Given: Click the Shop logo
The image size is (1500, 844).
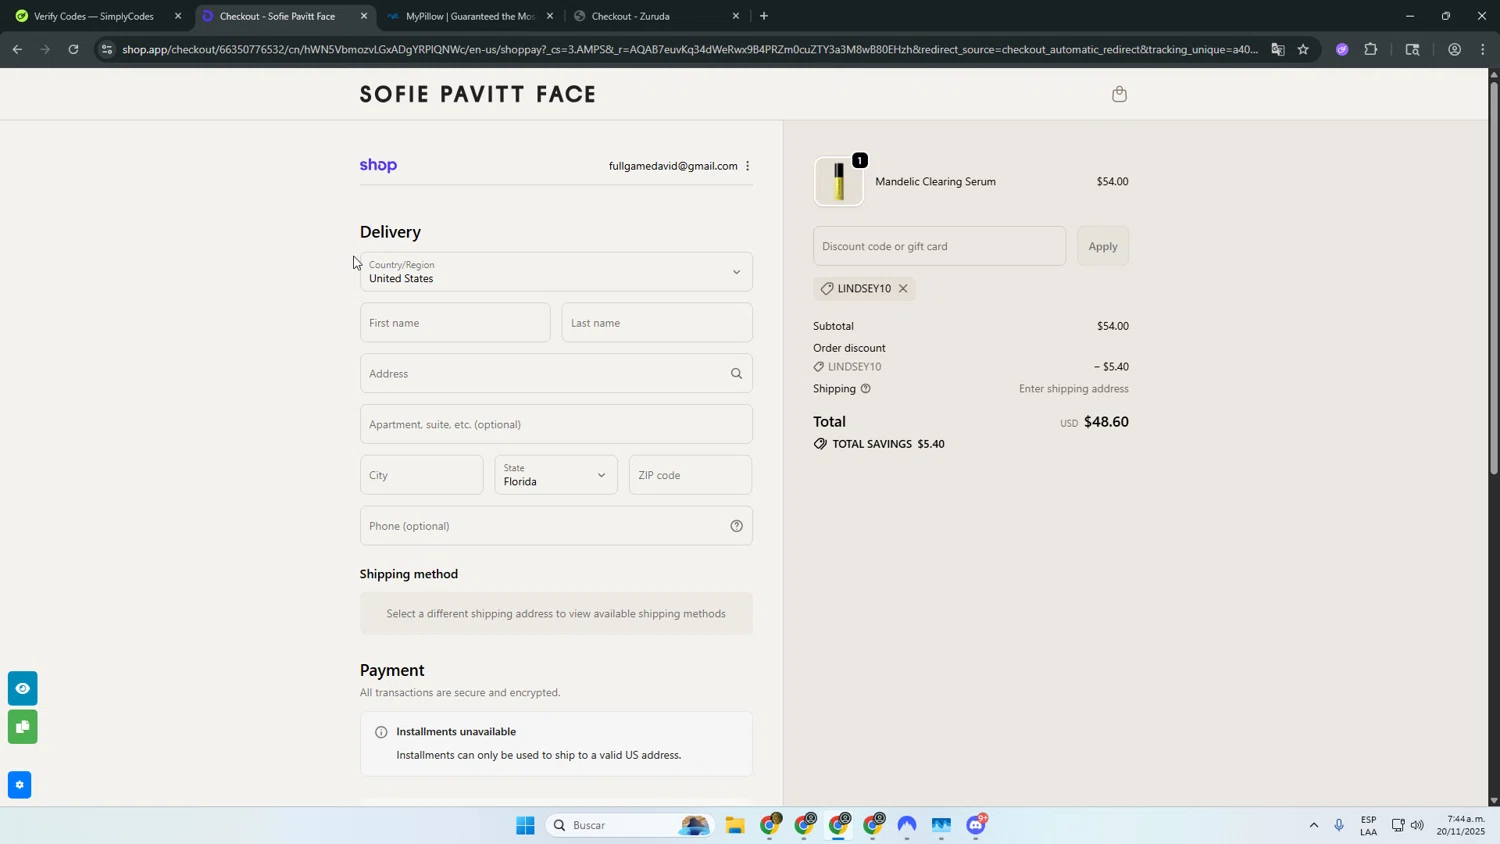Looking at the screenshot, I should pos(378,166).
